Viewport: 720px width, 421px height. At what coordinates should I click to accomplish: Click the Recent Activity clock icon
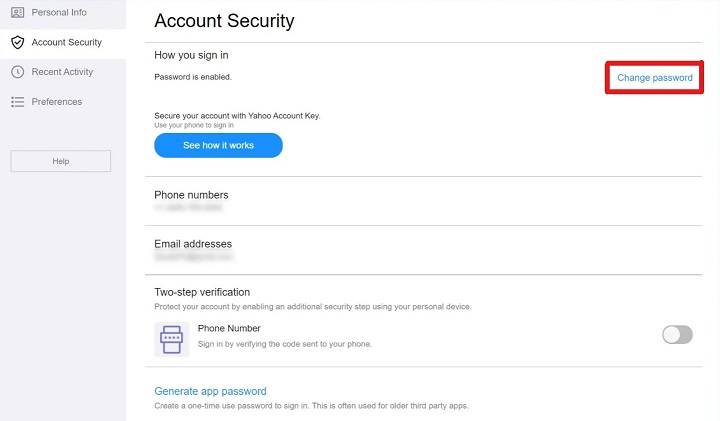click(17, 72)
